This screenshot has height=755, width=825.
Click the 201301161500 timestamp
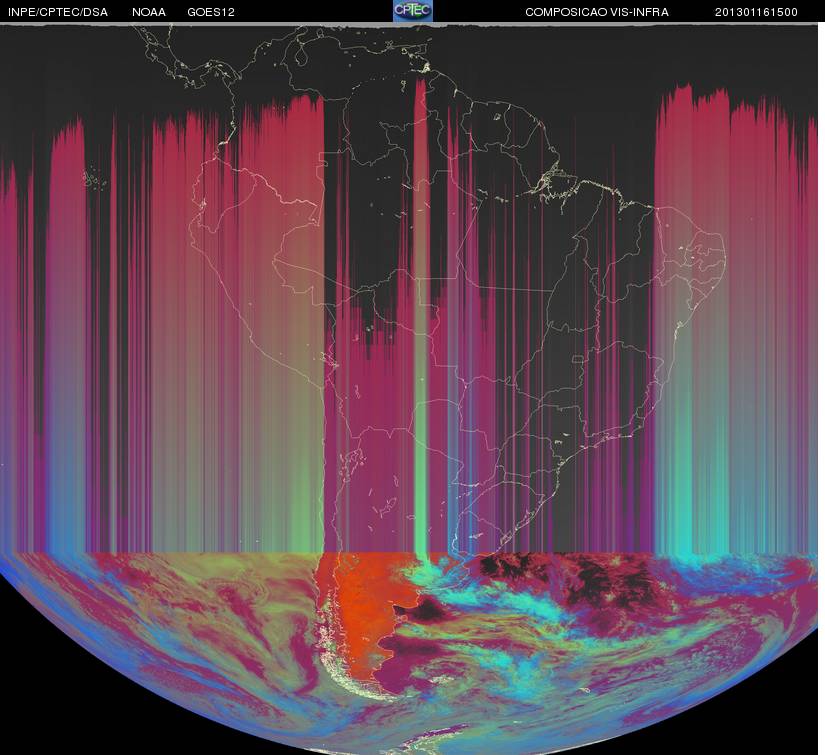point(756,12)
